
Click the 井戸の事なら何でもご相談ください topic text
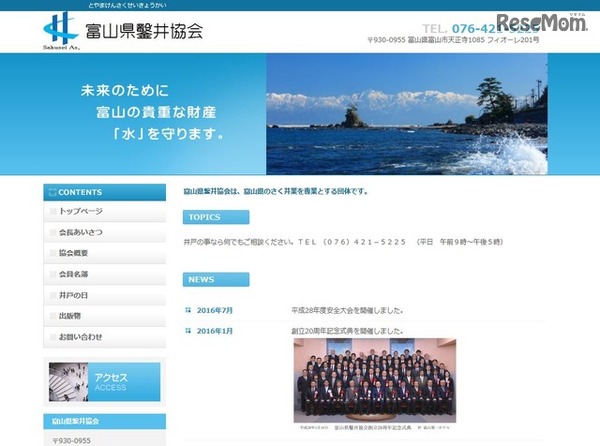[343, 242]
